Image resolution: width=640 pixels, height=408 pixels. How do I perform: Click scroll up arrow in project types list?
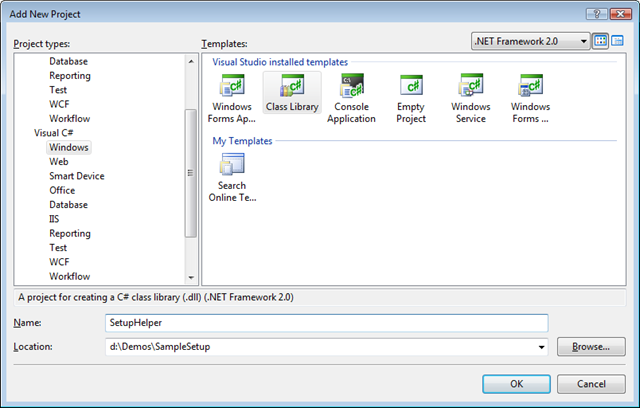(x=191, y=62)
